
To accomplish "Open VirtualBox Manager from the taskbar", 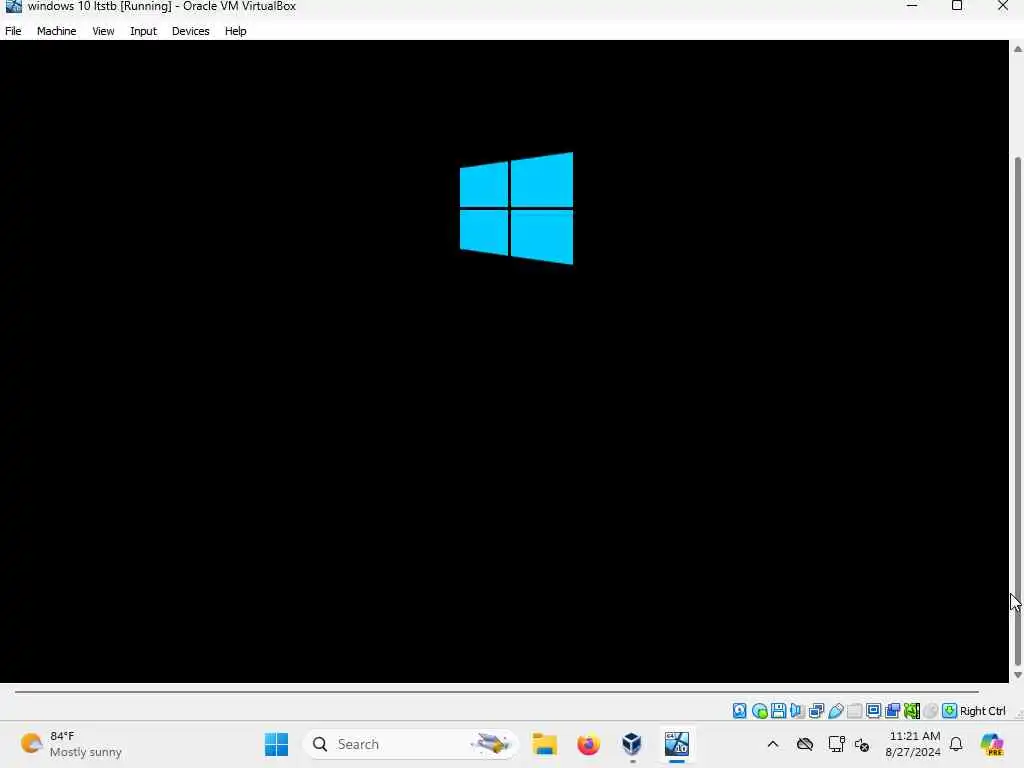I will (x=632, y=744).
